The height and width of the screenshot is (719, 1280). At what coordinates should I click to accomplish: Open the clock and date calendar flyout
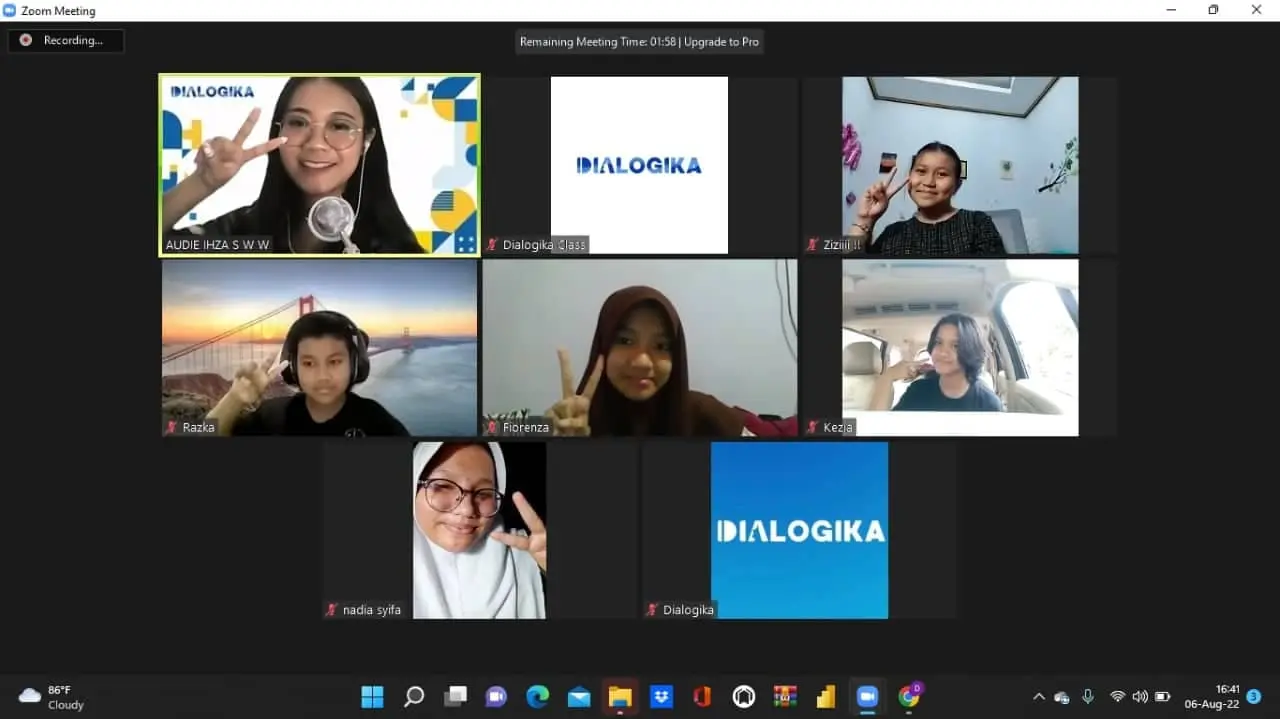1212,697
